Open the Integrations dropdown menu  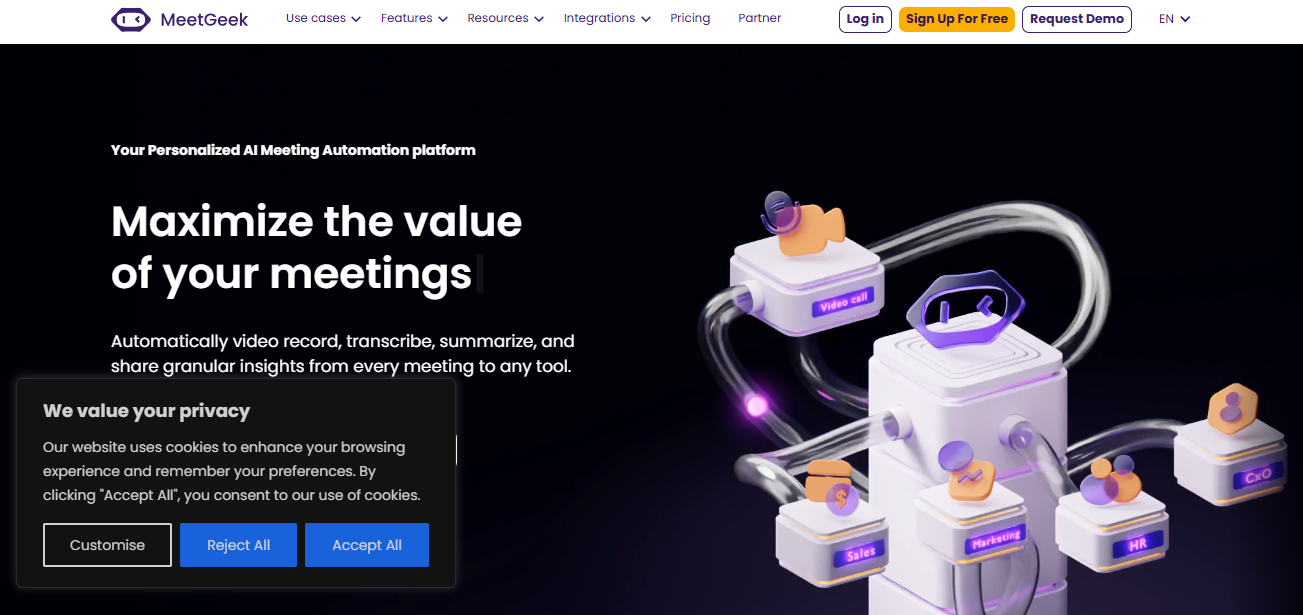point(607,18)
